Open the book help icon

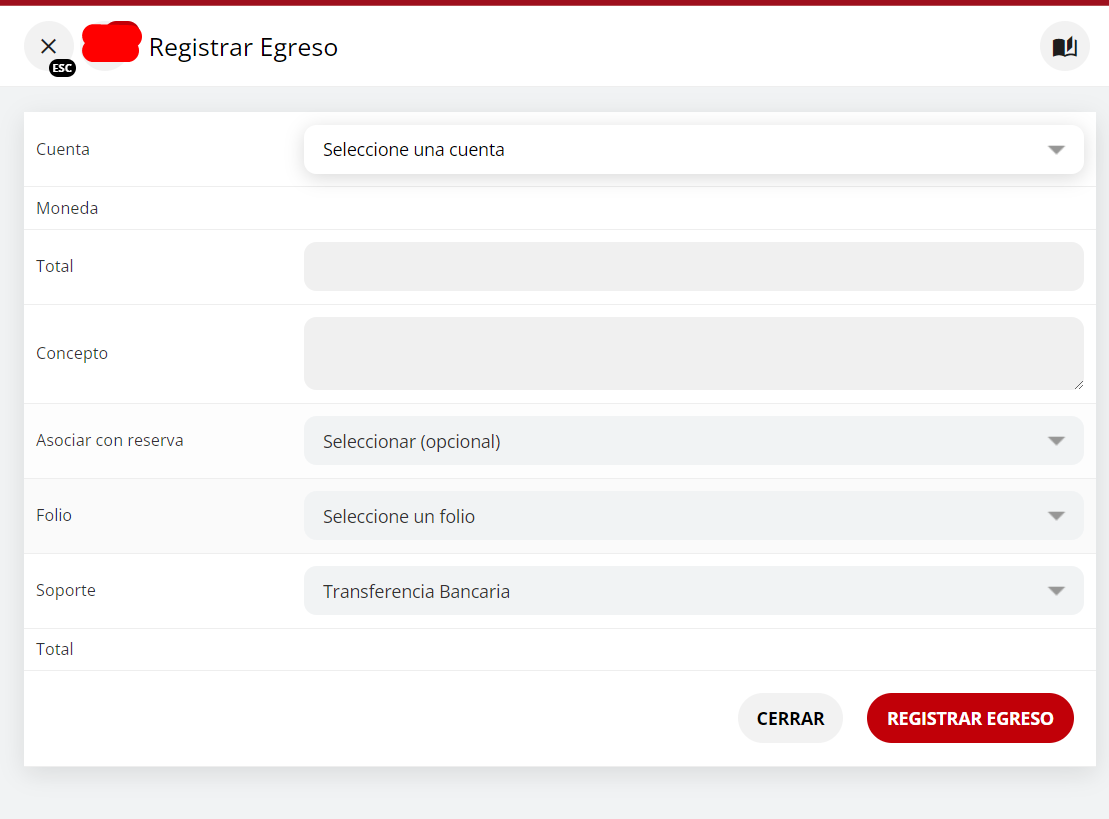coord(1064,47)
